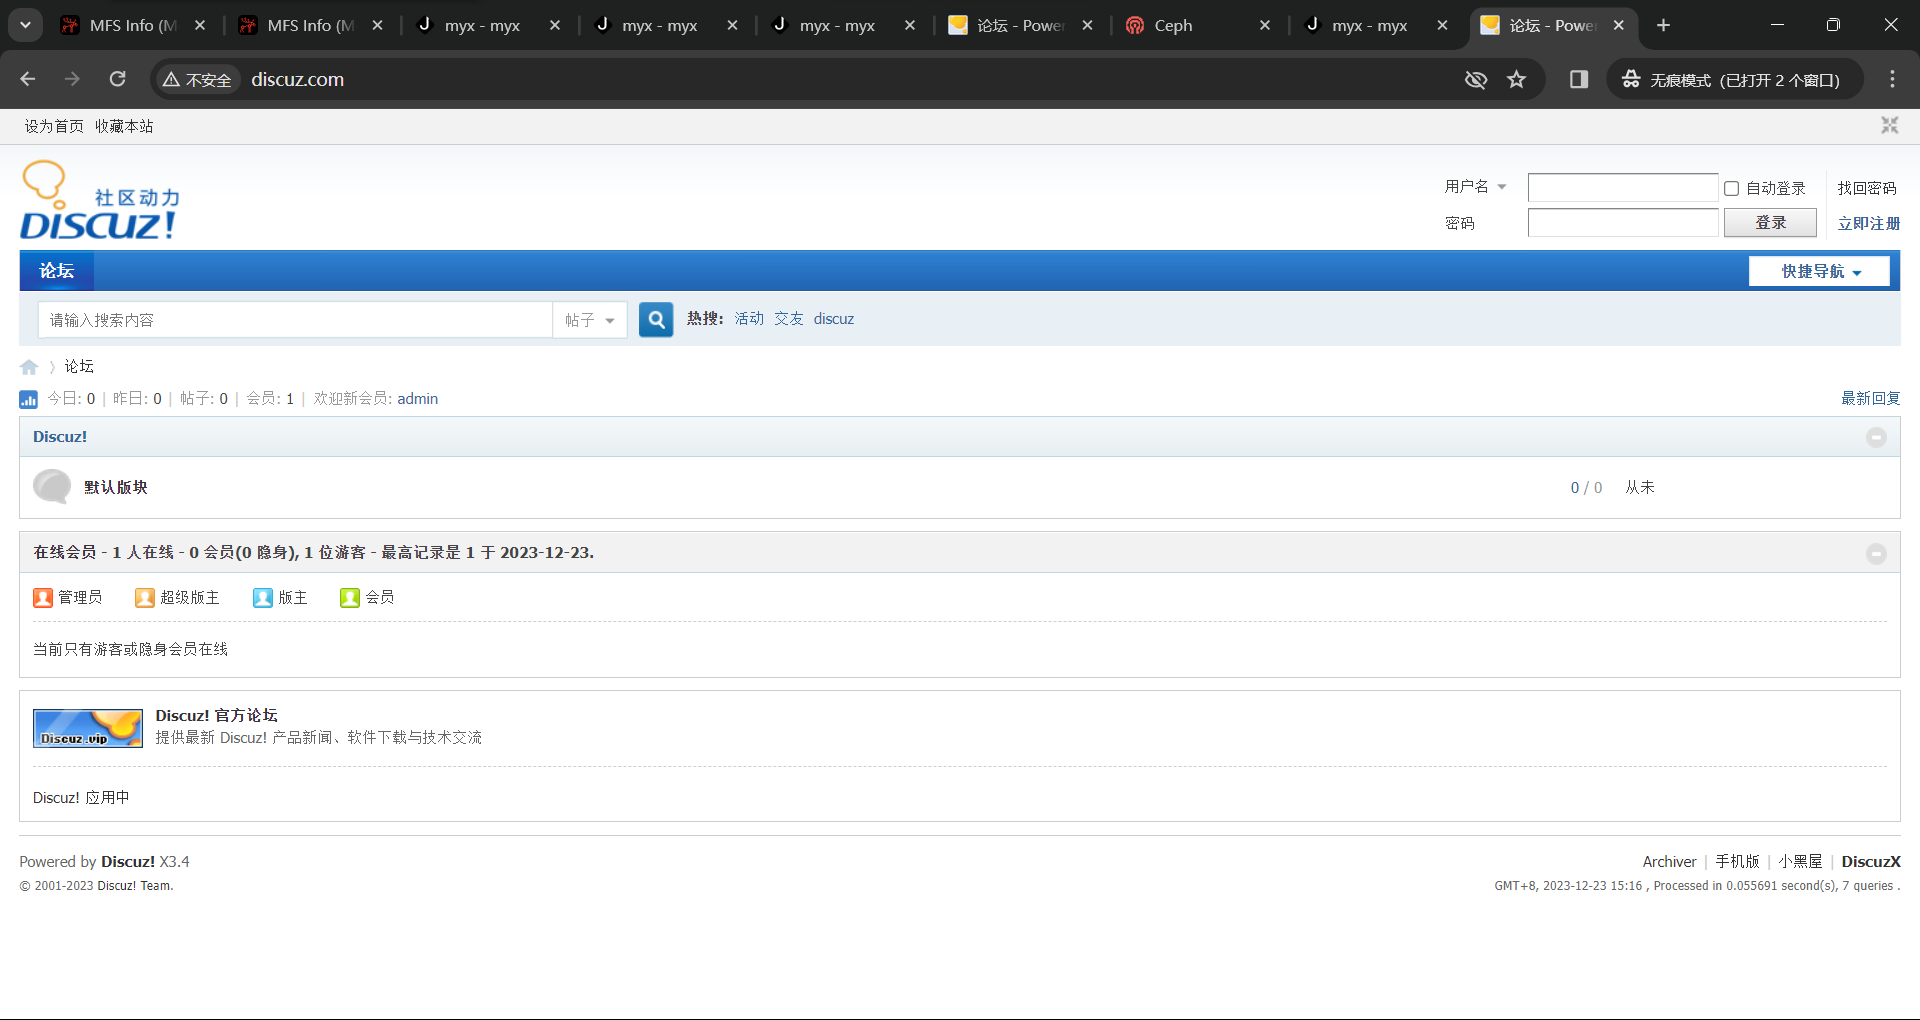Click the moderator legend icon

pyautogui.click(x=263, y=597)
